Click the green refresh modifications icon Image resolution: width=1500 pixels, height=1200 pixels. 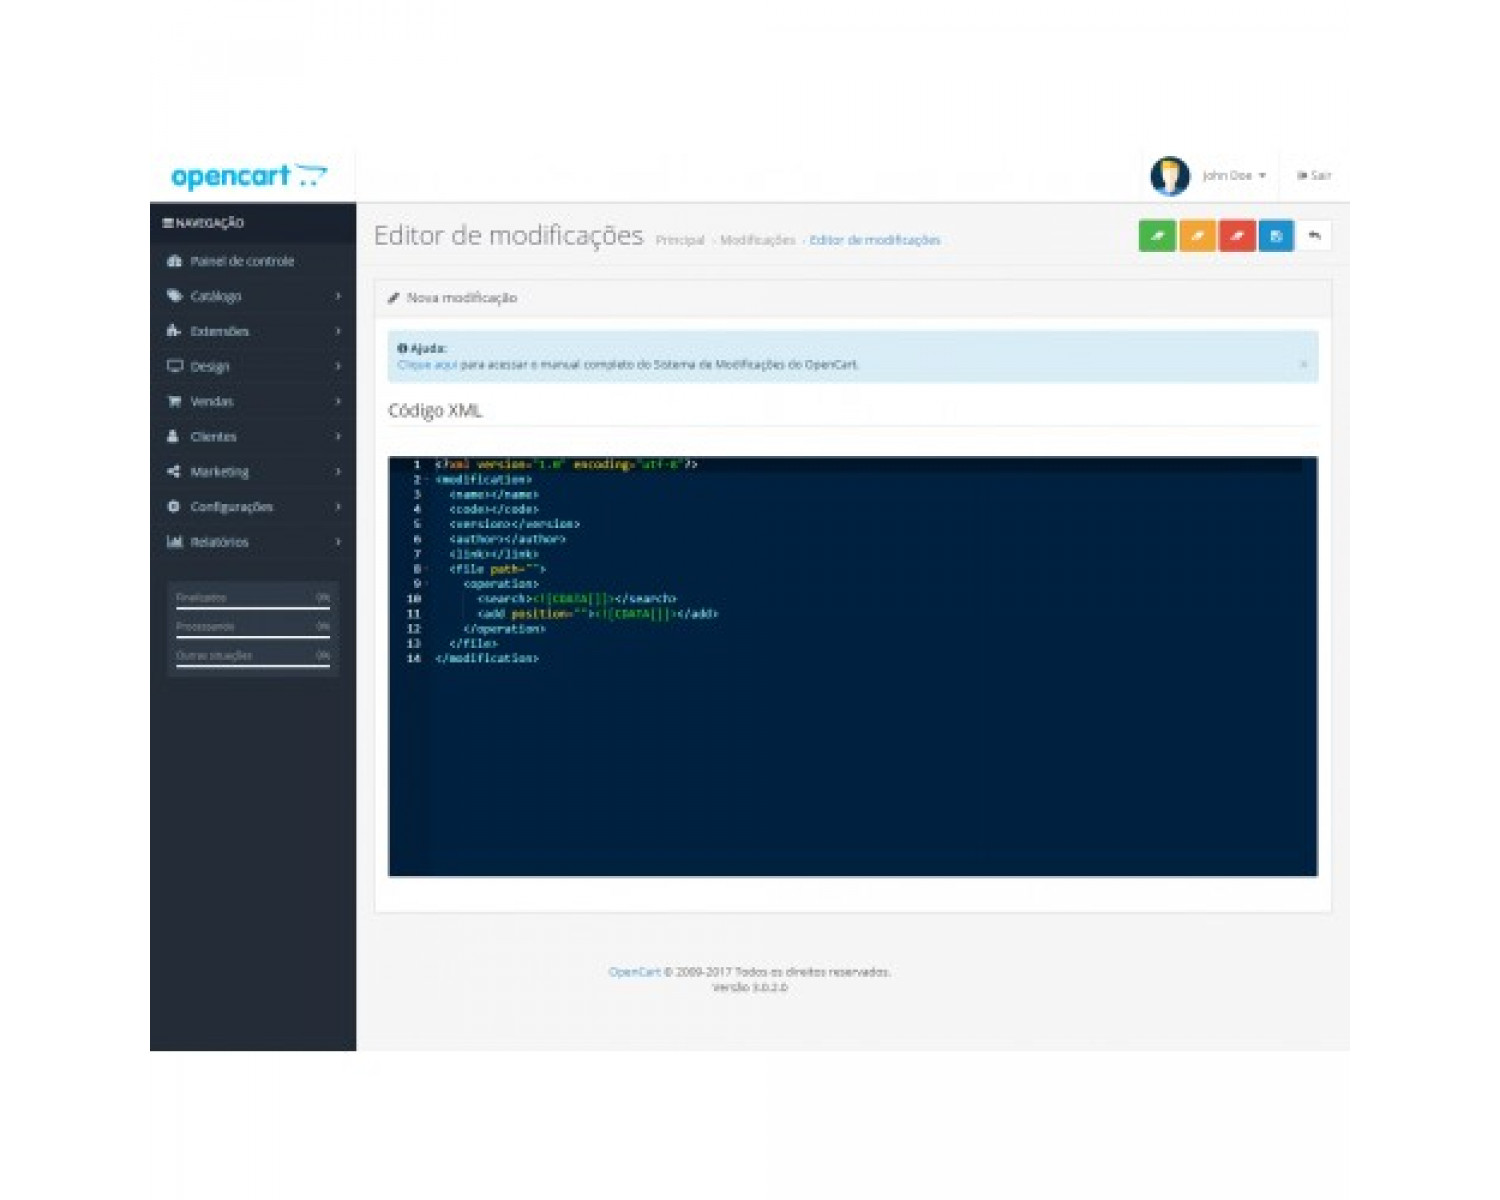pos(1156,236)
